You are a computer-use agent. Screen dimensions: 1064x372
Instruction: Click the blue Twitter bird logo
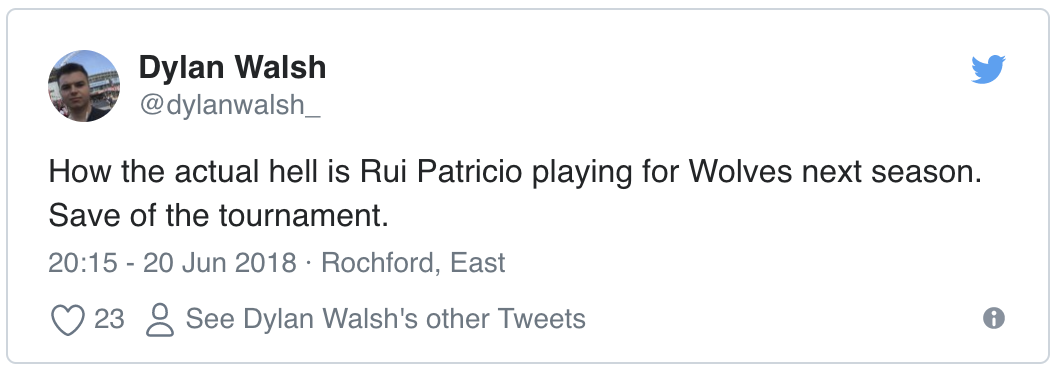(x=988, y=69)
